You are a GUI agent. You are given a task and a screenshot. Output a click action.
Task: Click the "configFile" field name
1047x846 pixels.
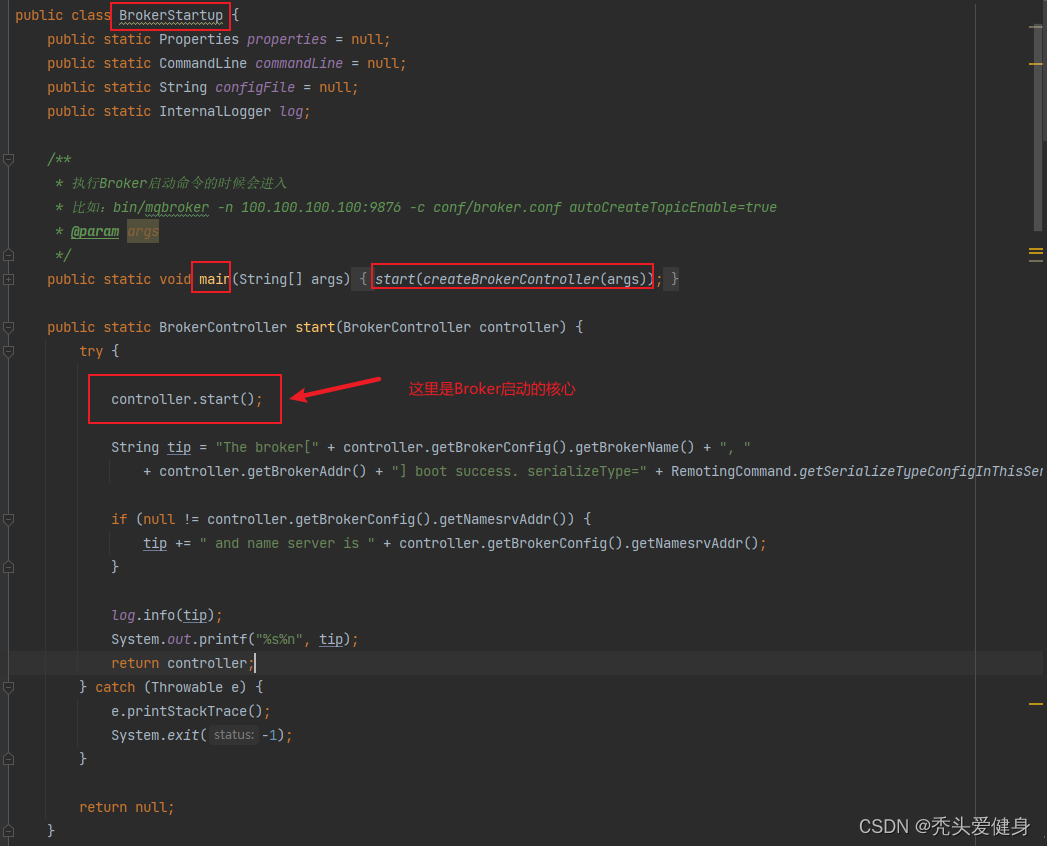click(255, 87)
